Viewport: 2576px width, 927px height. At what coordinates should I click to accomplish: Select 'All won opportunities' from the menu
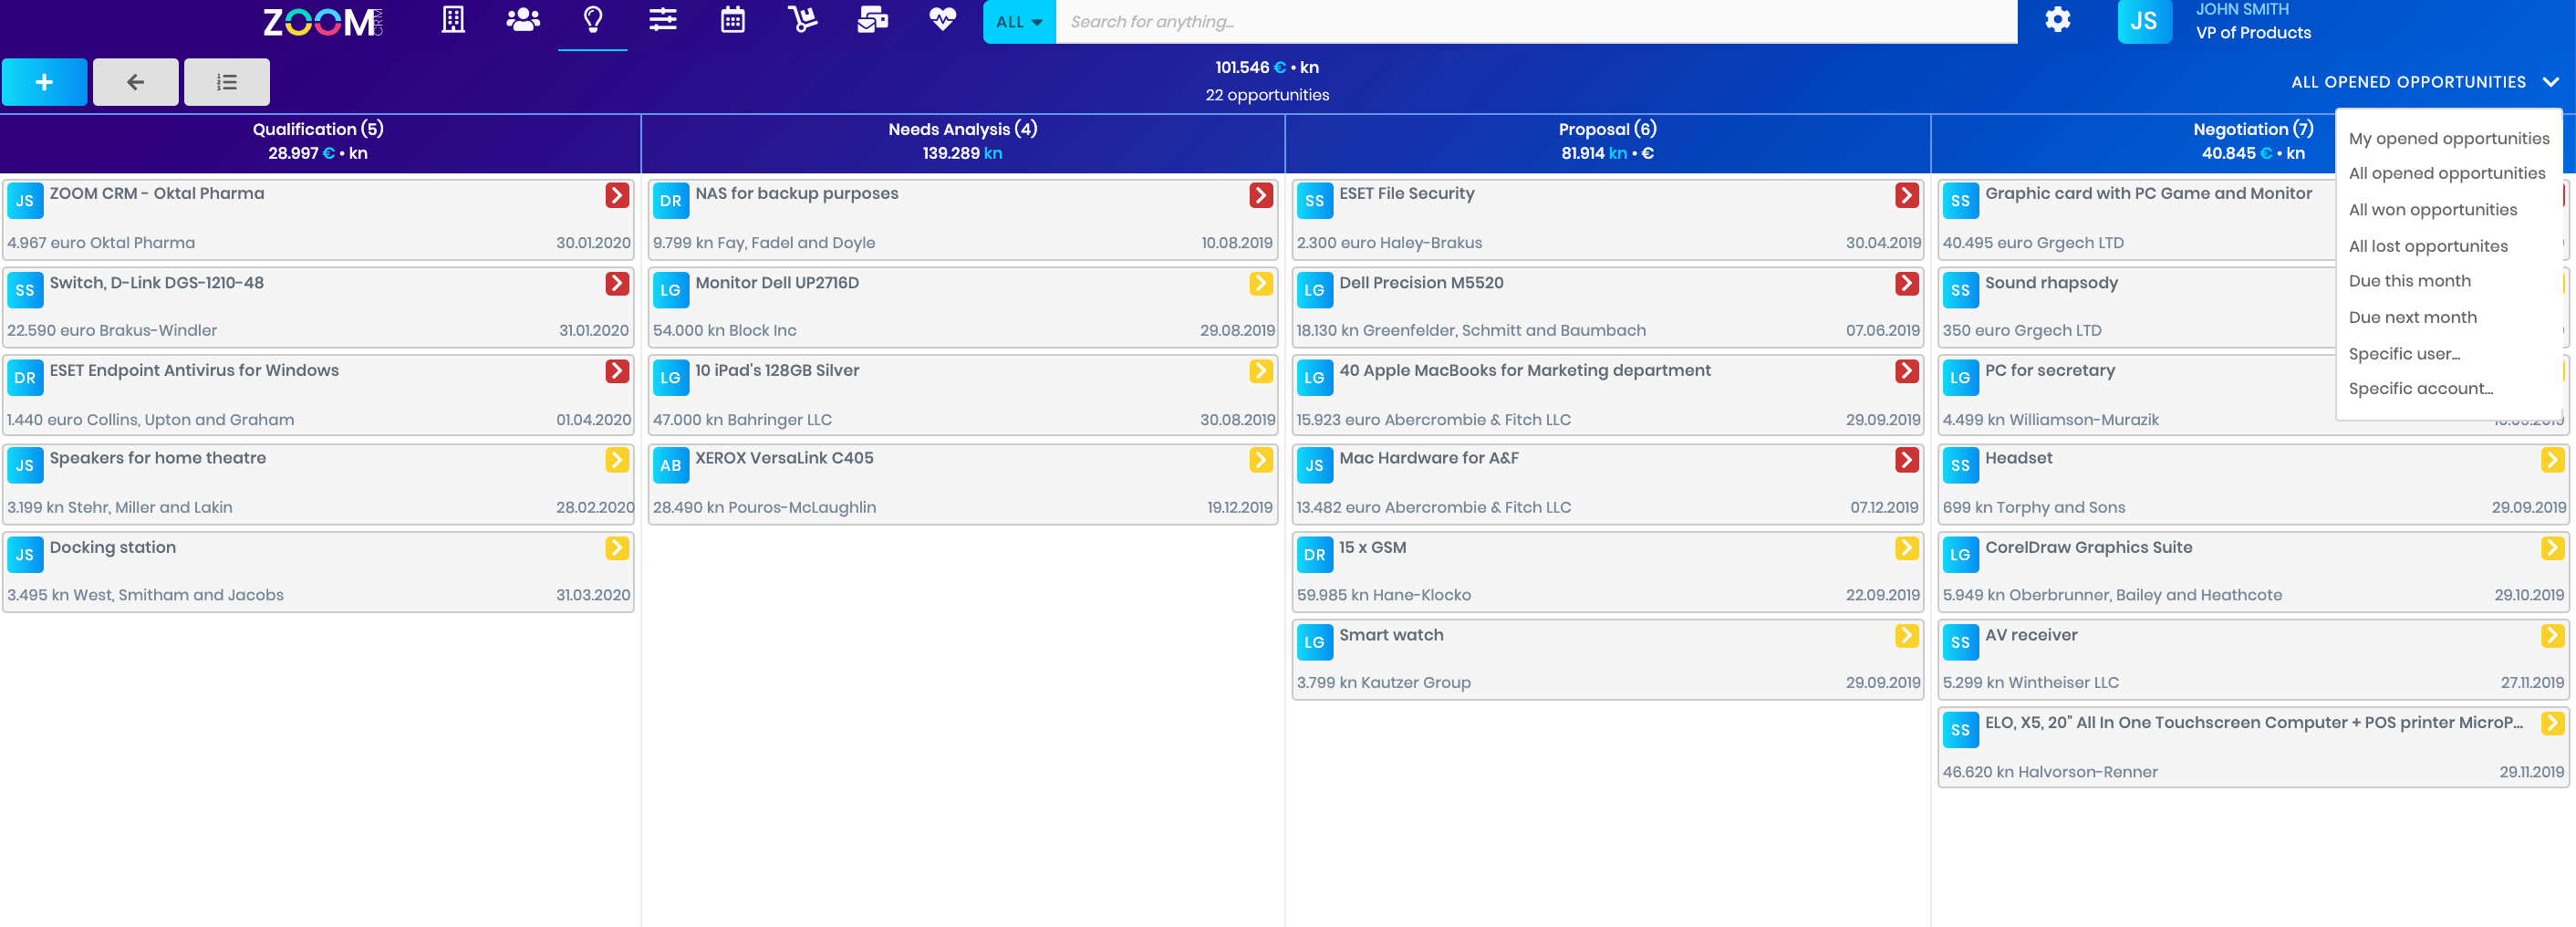click(x=2434, y=209)
